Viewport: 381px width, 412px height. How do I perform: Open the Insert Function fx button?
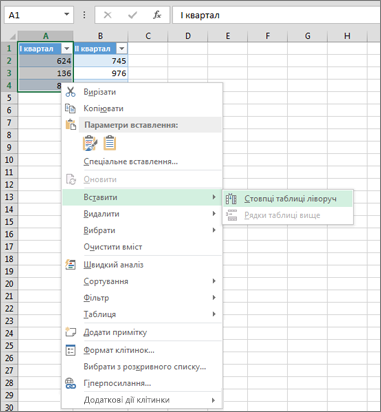157,15
